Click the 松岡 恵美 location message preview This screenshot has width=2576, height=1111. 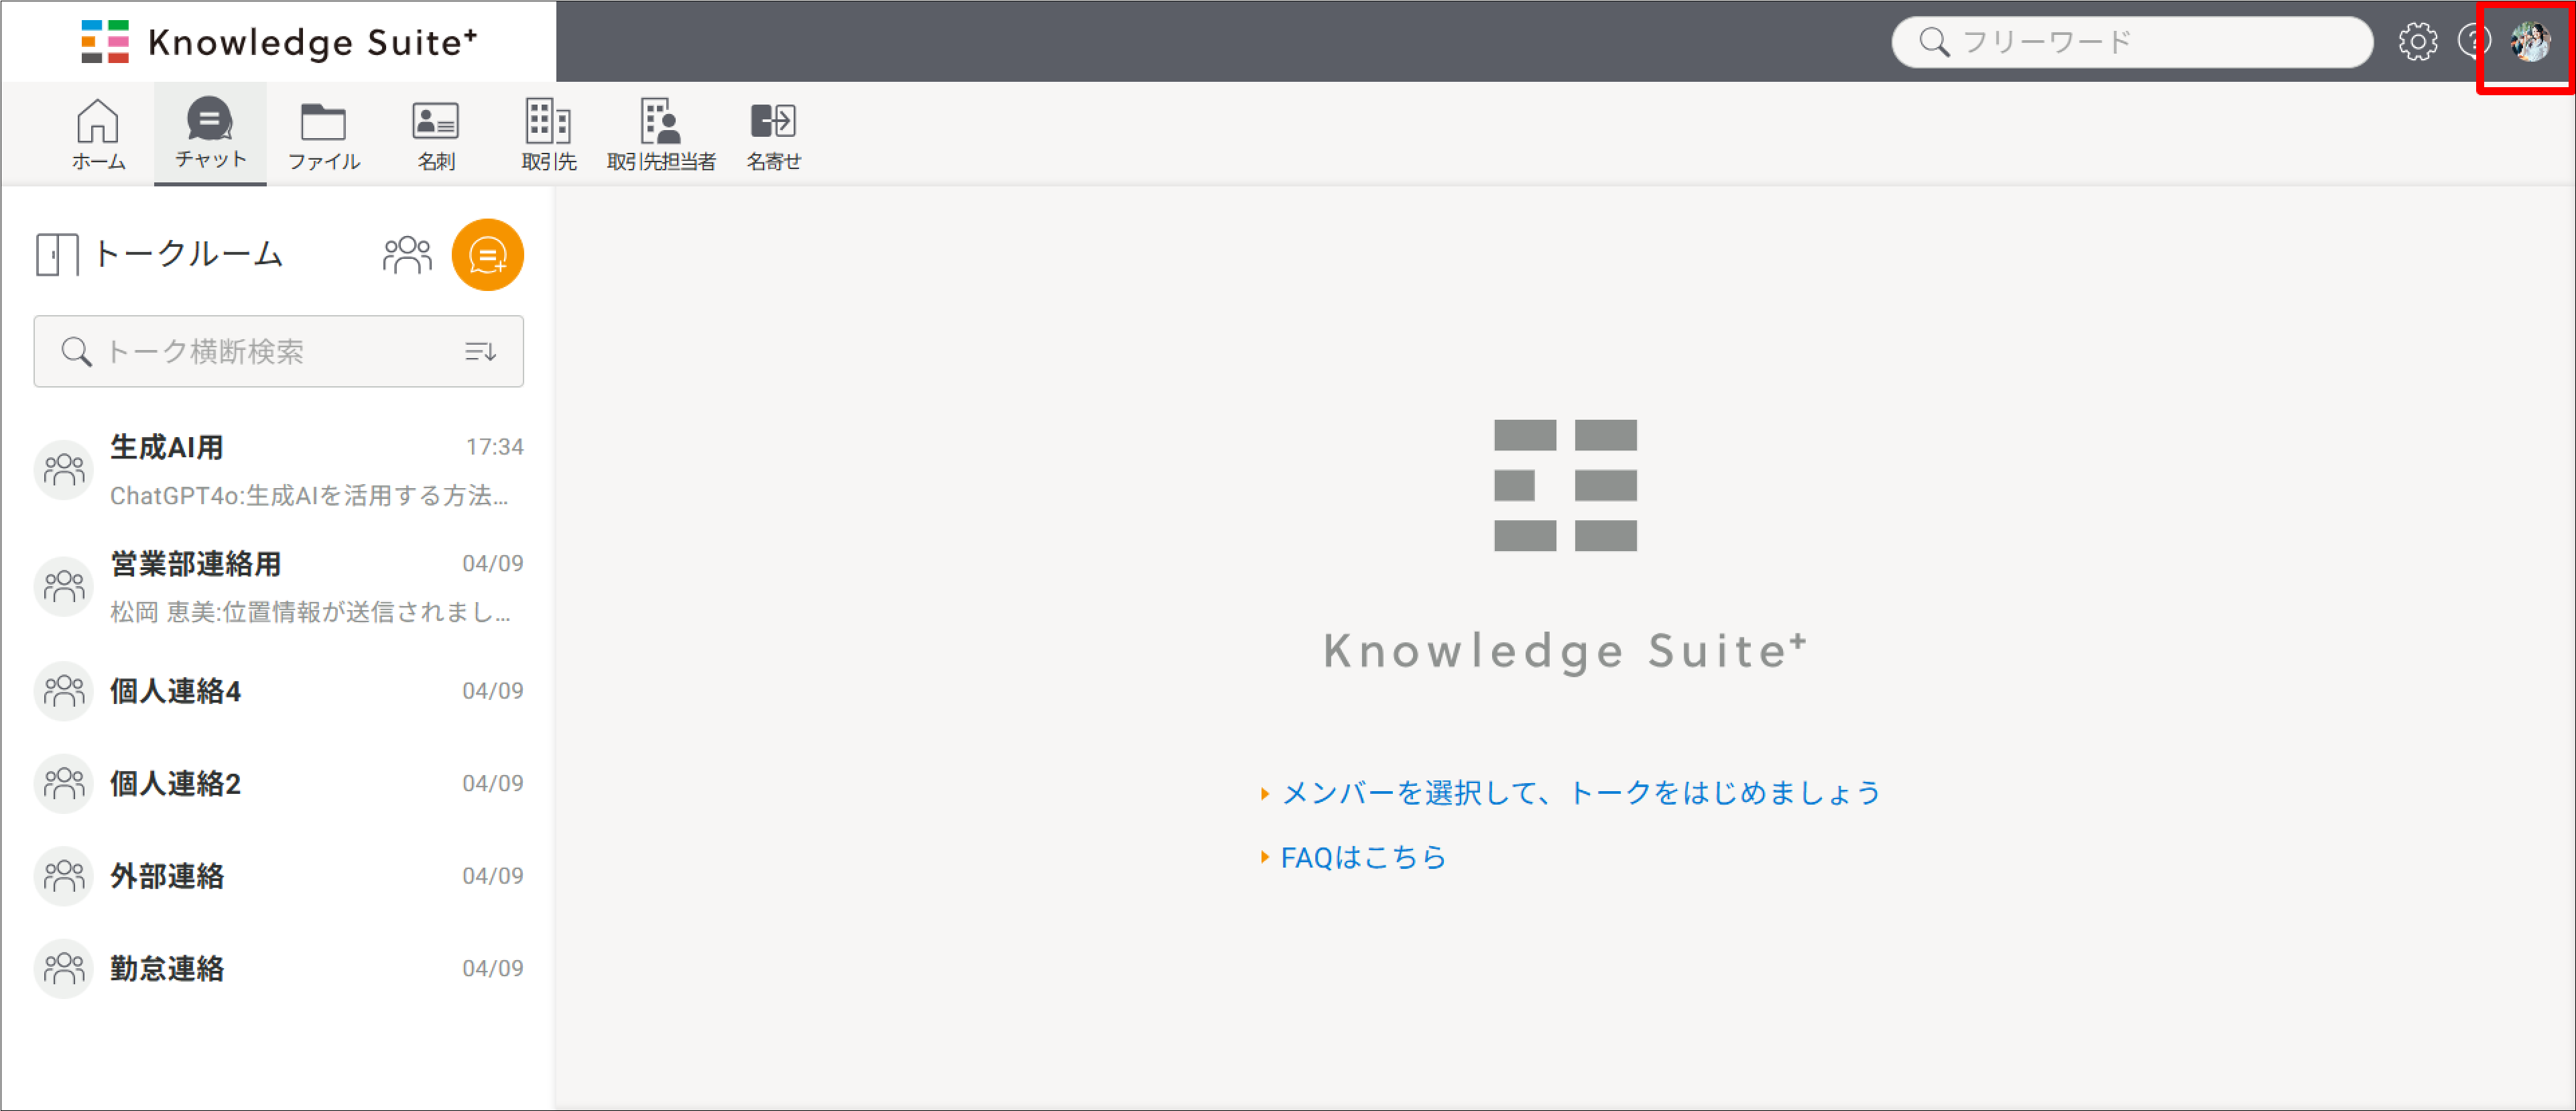click(x=310, y=612)
